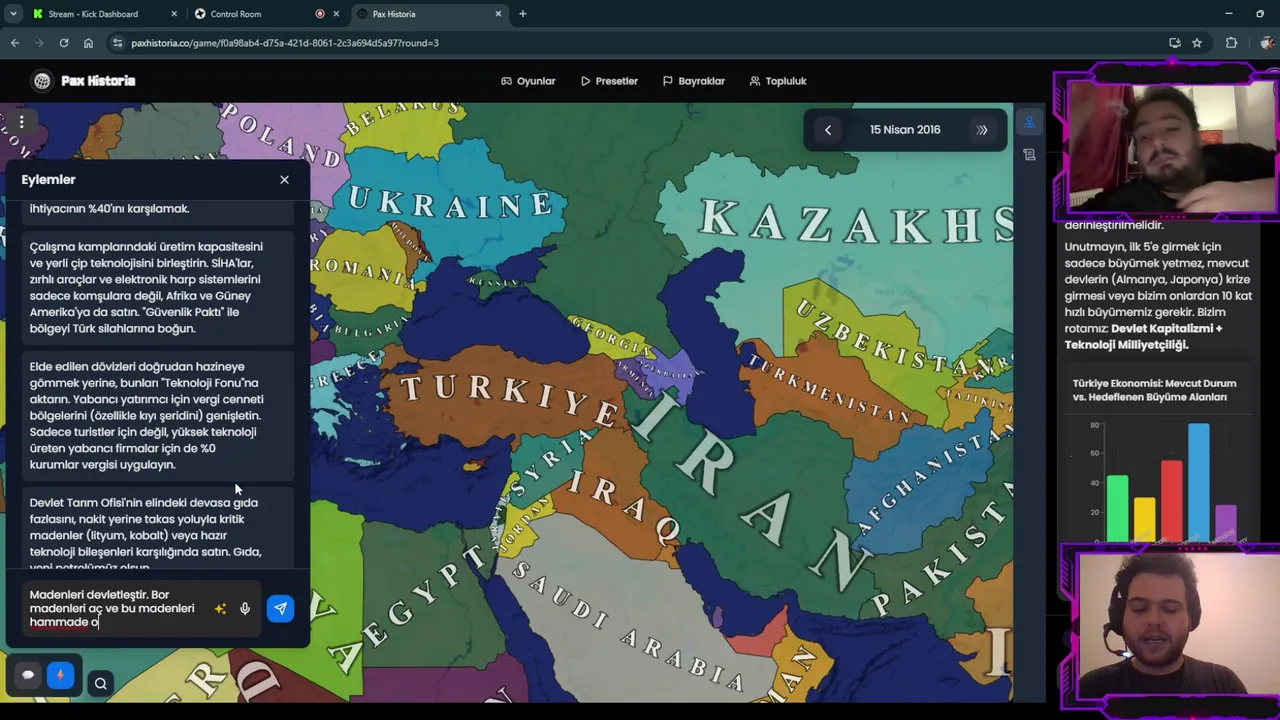Click the site info icon in address bar
The height and width of the screenshot is (720, 1280).
118,43
